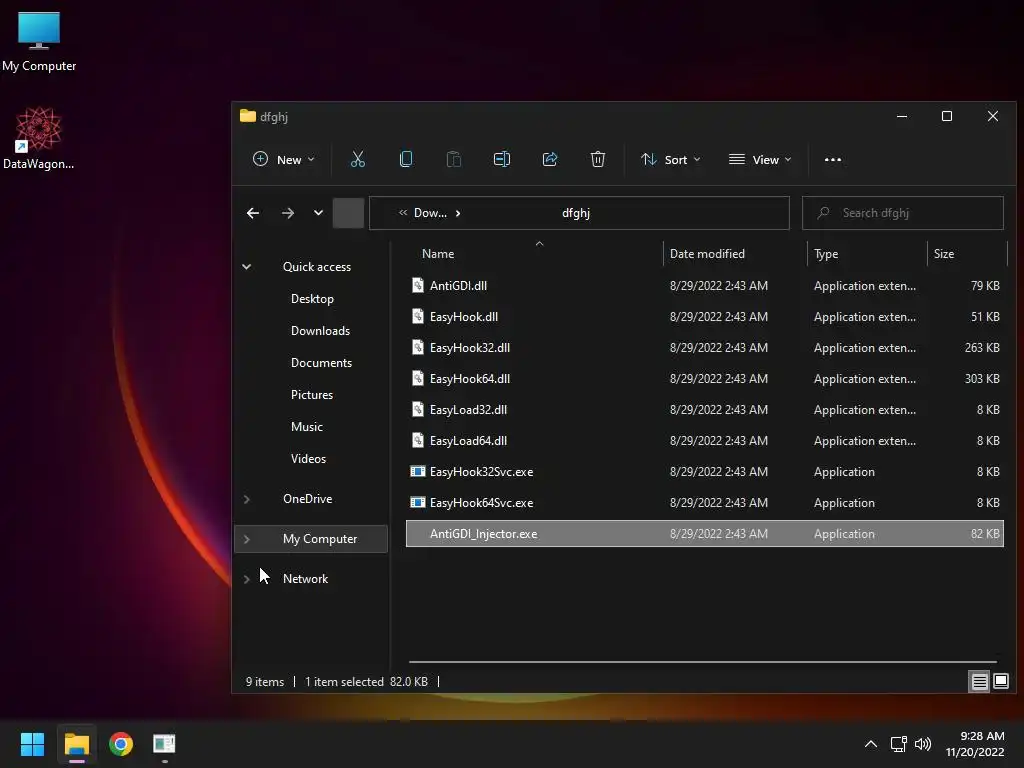Select the EasyHook64.dll file

[705, 379]
